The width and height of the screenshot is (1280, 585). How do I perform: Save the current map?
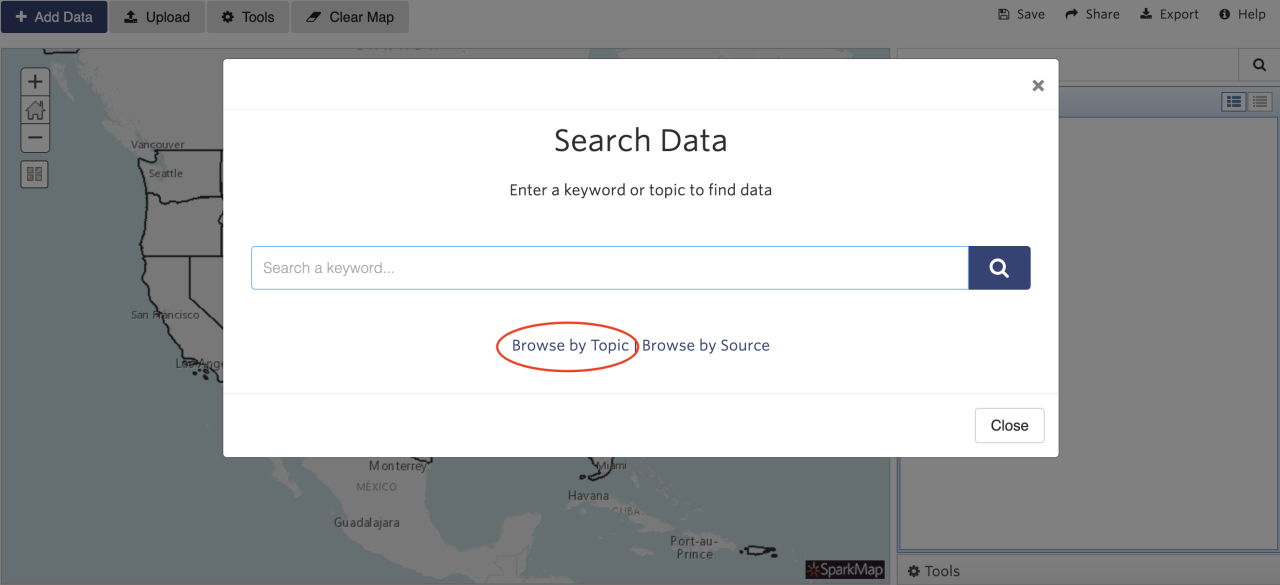pyautogui.click(x=1020, y=14)
